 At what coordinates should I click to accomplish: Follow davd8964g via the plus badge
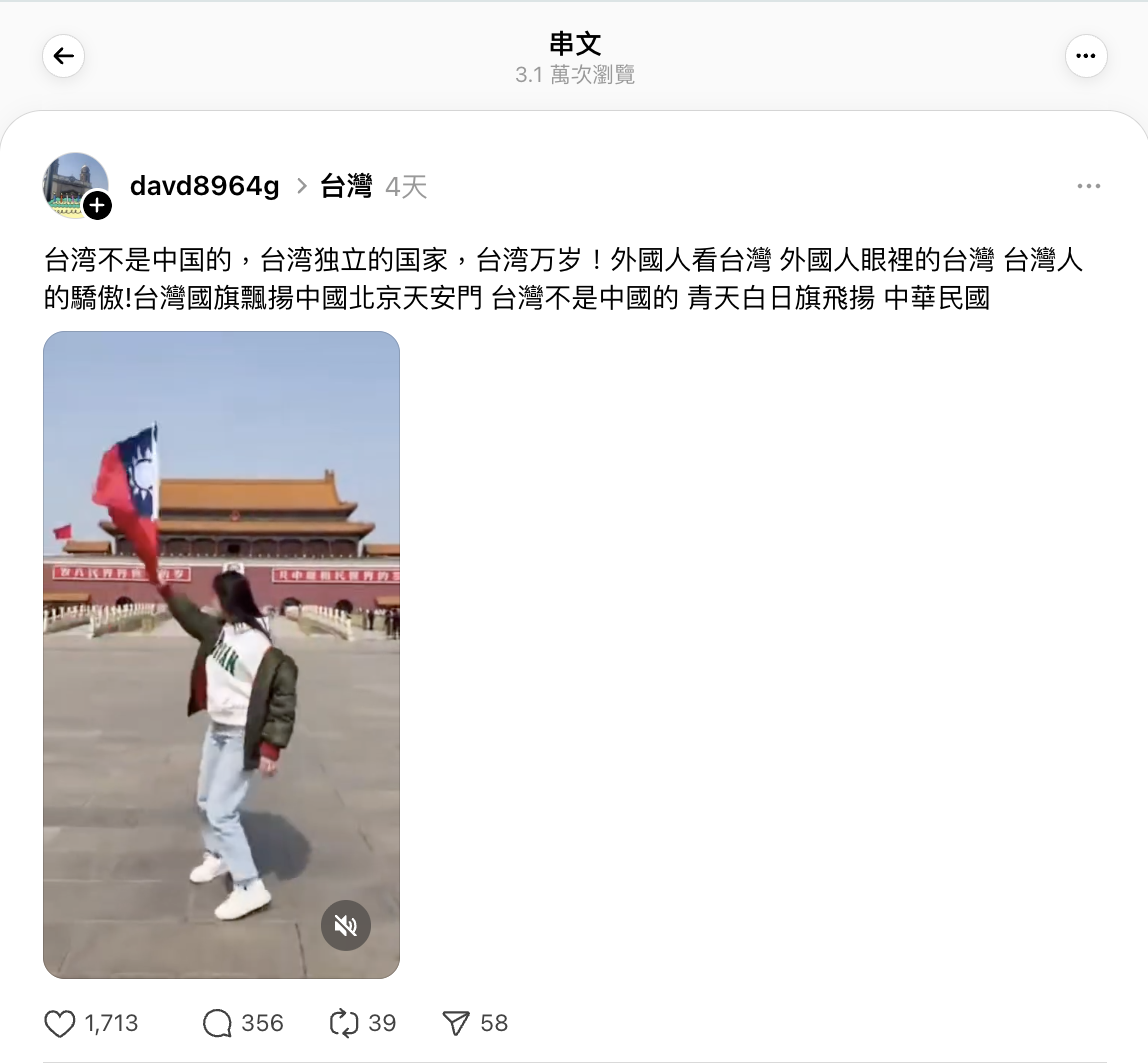pyautogui.click(x=97, y=206)
